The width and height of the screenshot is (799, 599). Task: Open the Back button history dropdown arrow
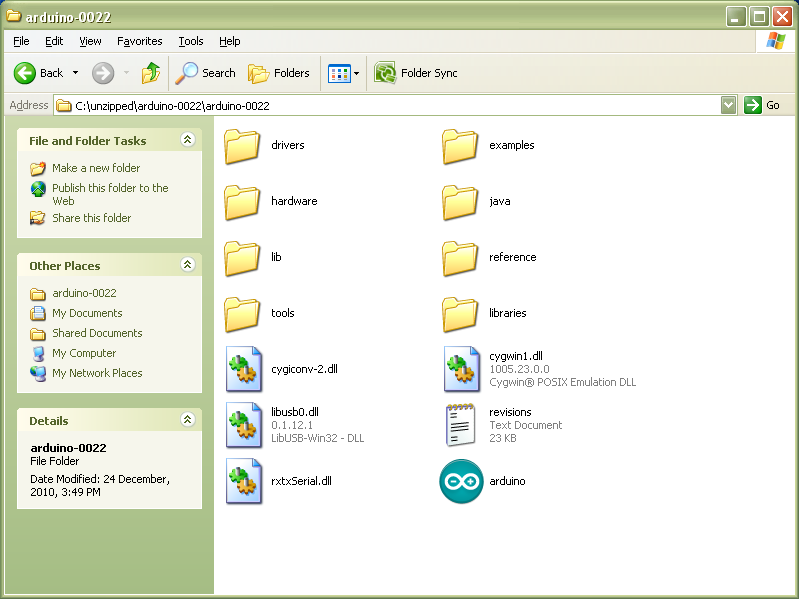75,73
